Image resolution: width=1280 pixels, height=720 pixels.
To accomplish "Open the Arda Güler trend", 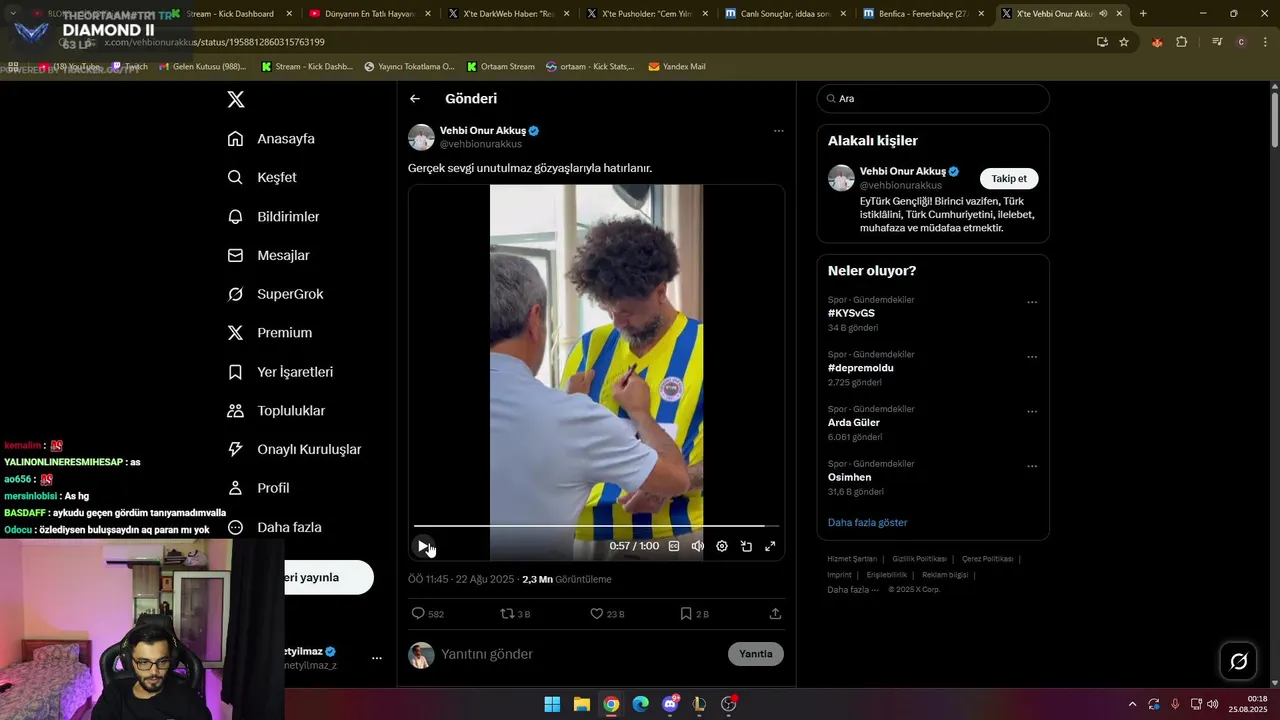I will [854, 423].
